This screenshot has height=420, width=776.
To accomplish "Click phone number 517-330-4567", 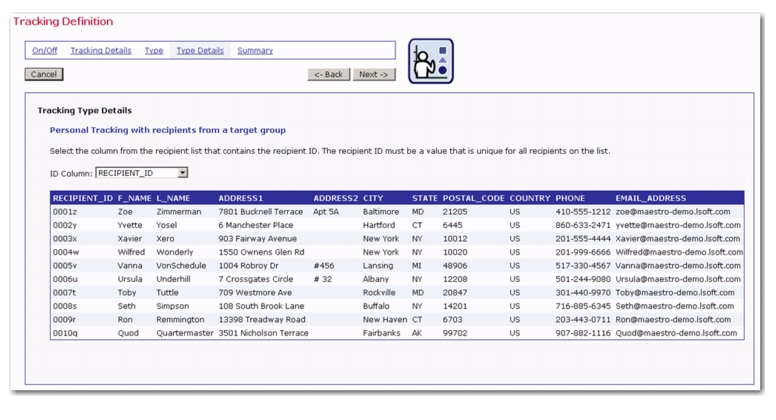I will coord(583,266).
